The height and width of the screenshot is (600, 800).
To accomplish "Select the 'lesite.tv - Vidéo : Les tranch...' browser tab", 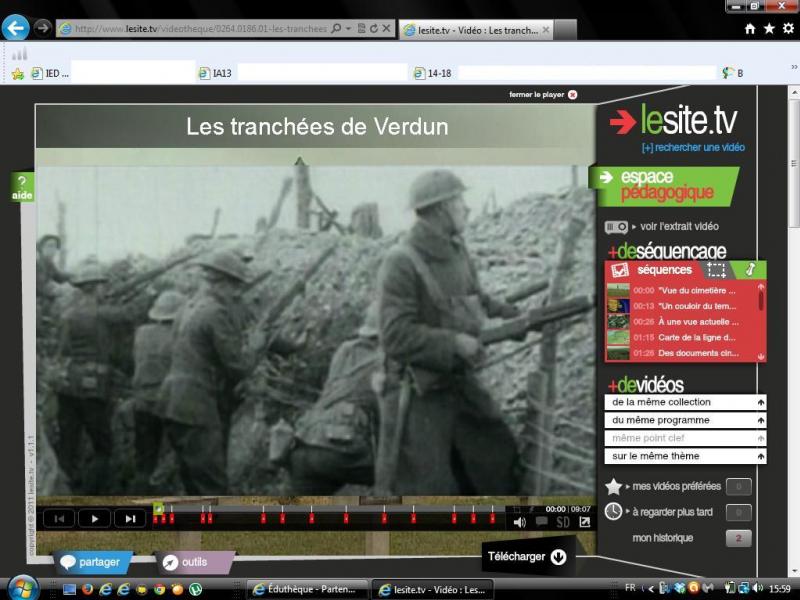I will (476, 30).
